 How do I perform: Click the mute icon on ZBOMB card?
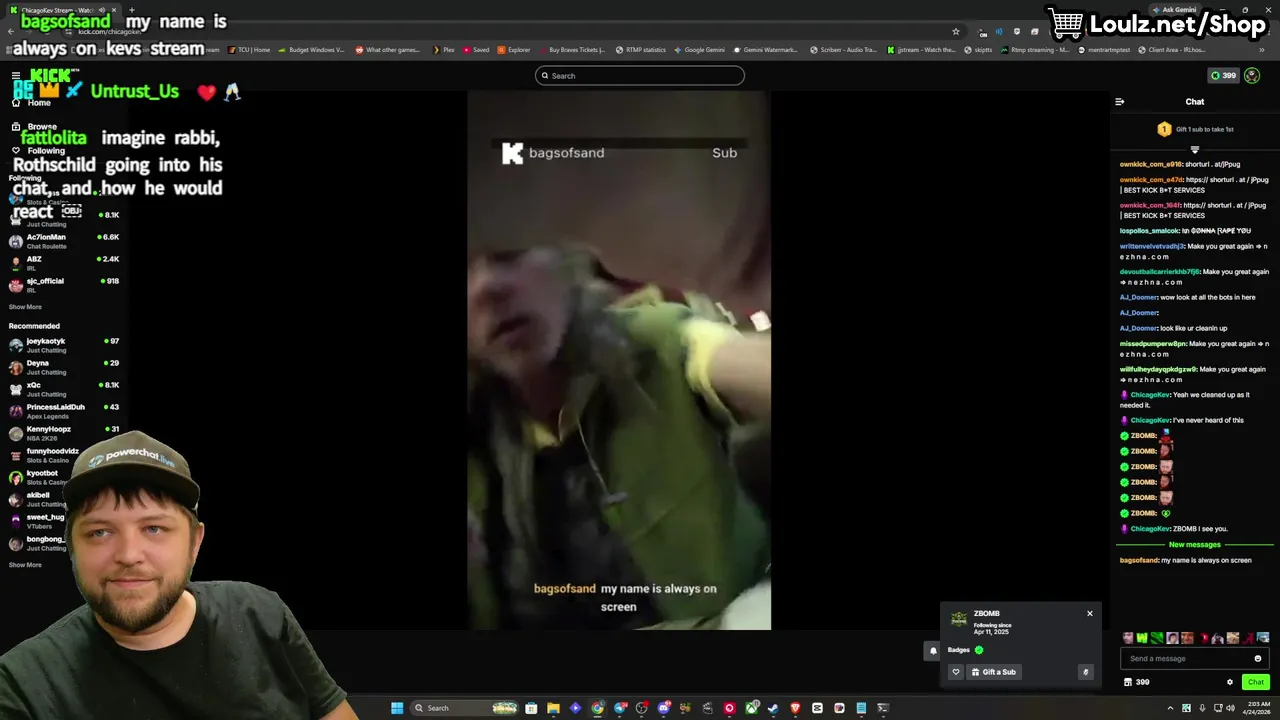click(x=1085, y=672)
